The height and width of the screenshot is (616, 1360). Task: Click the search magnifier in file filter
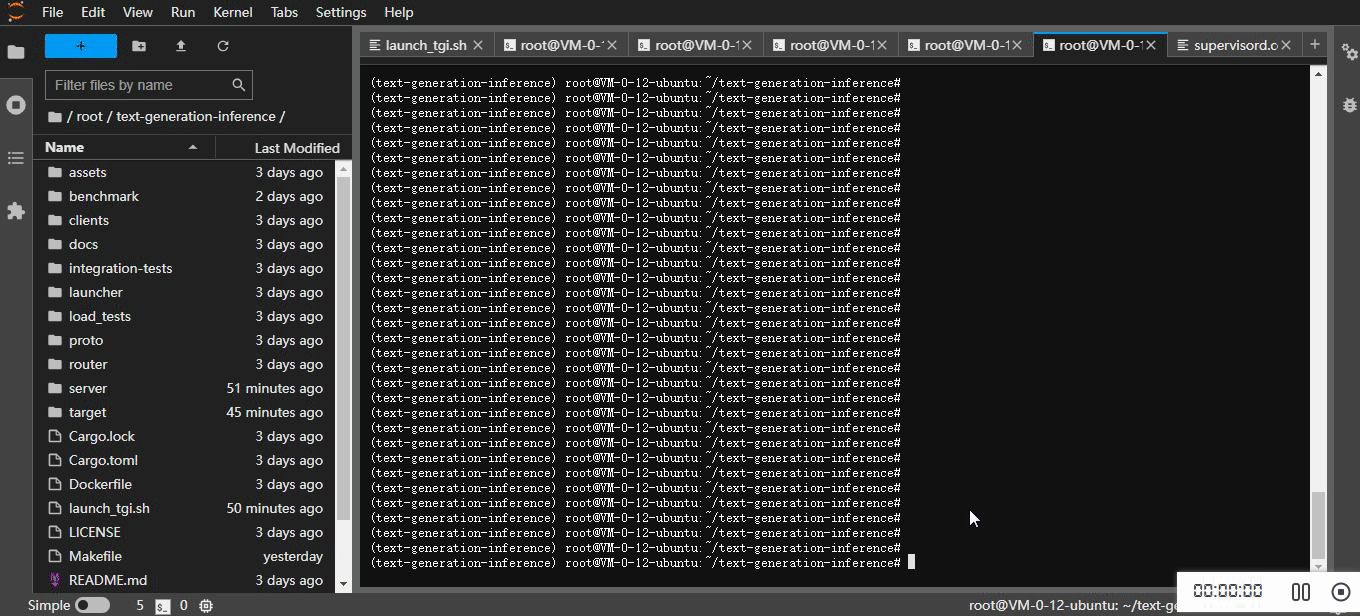pos(238,85)
